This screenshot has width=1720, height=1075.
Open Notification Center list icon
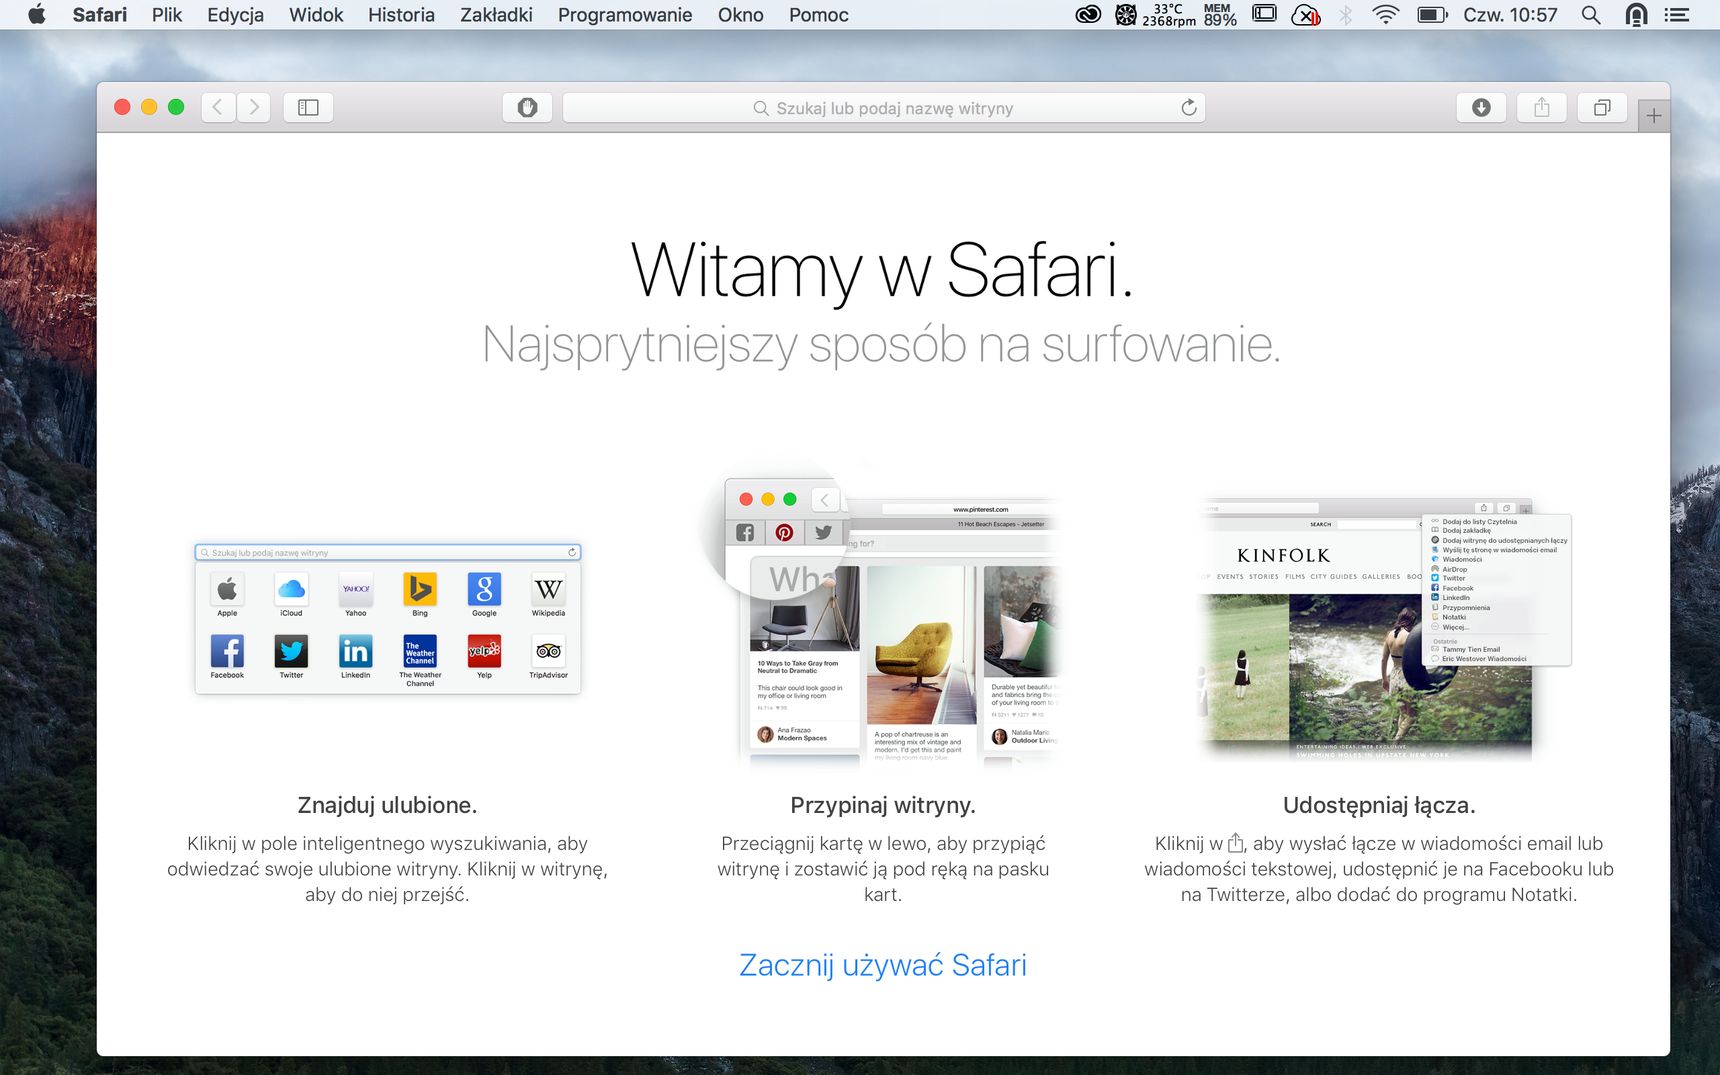(x=1676, y=14)
